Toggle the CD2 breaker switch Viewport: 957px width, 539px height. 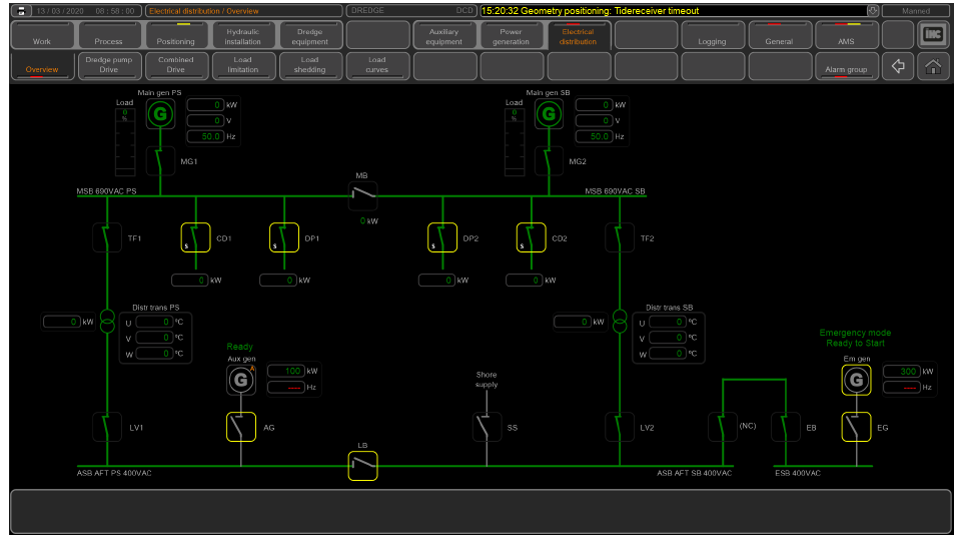[x=531, y=237]
